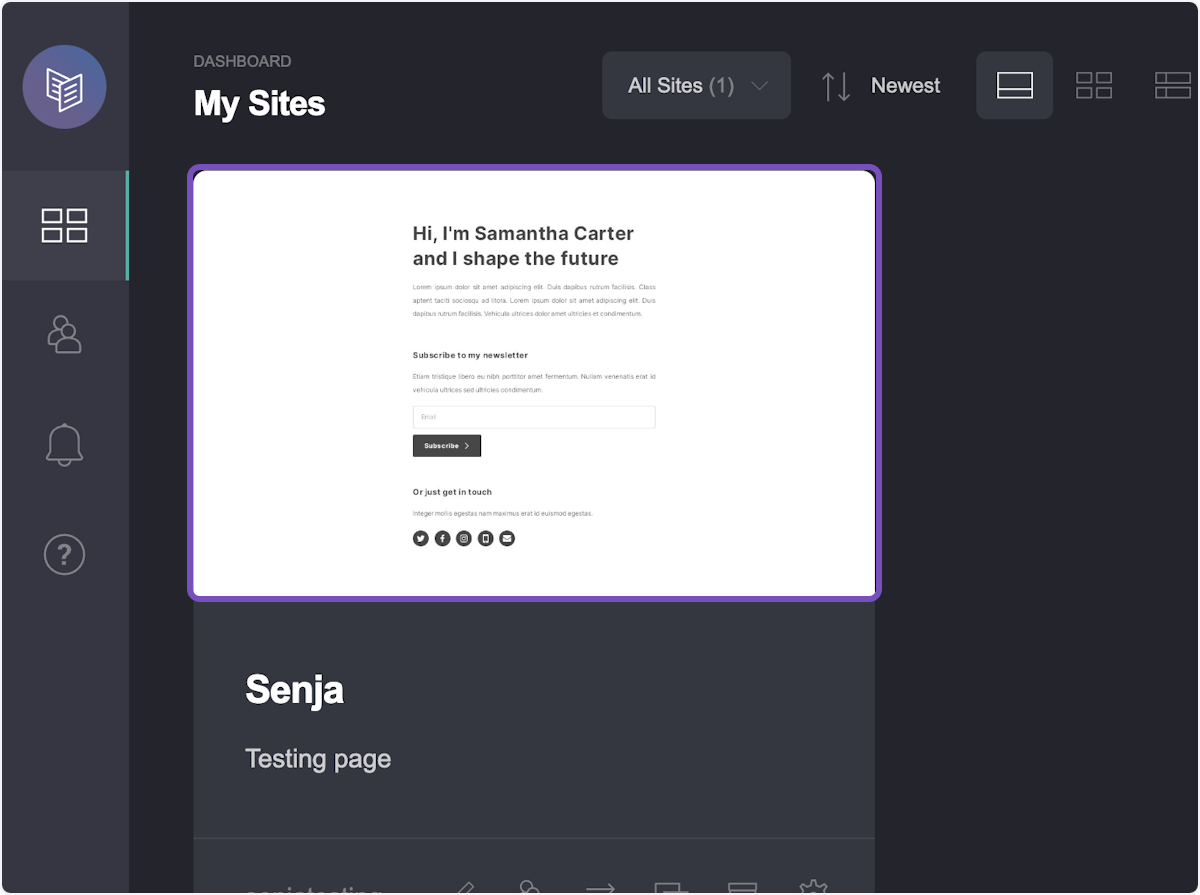Click the Subscribe button in the preview

447,446
